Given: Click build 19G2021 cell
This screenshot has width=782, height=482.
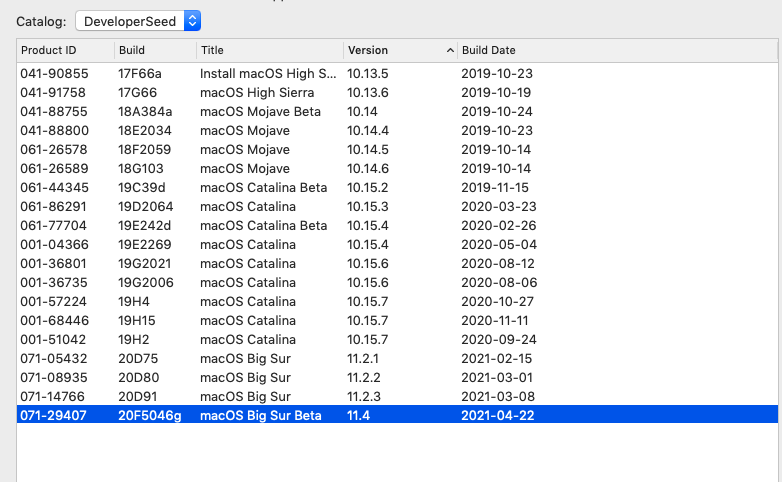Looking at the screenshot, I should (x=145, y=263).
